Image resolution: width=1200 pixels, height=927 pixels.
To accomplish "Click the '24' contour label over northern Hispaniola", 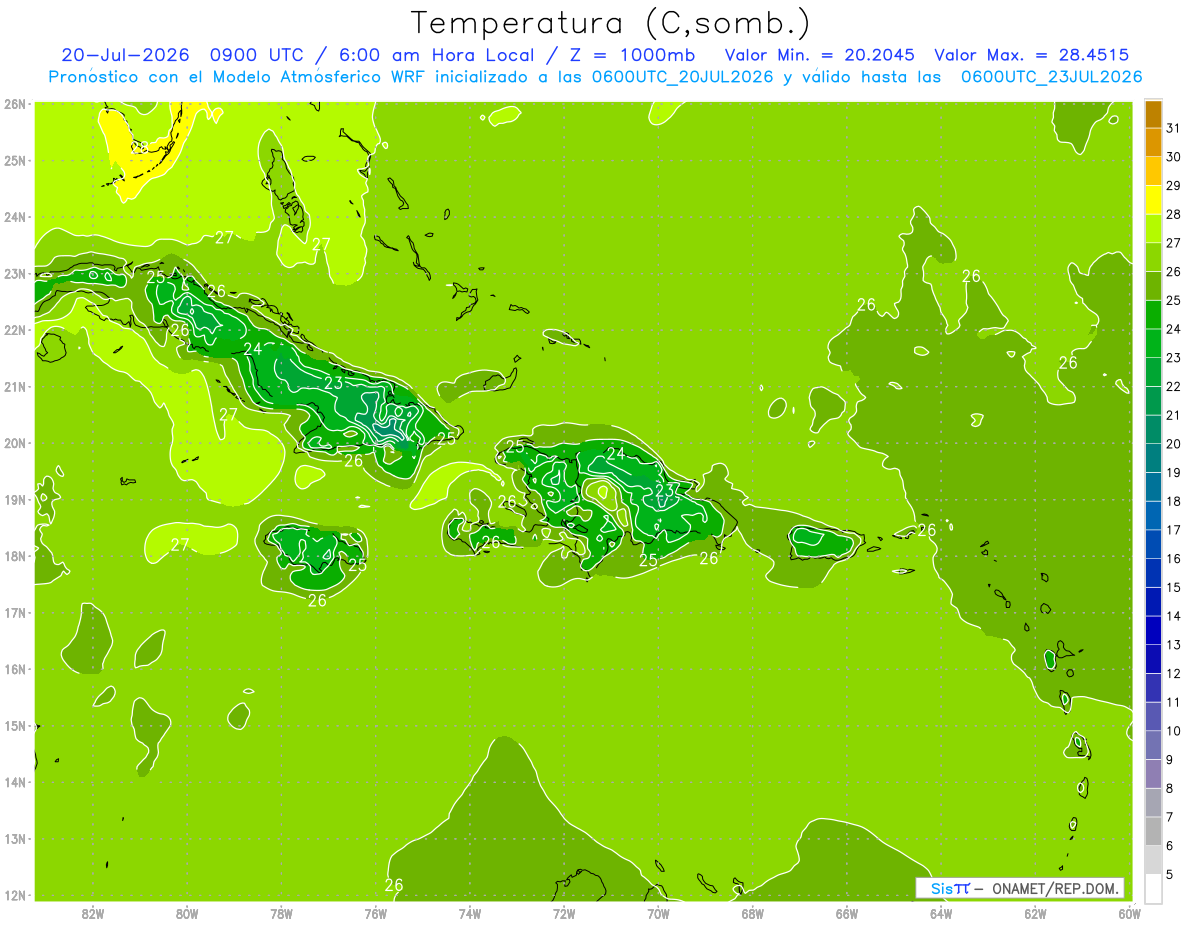I will tap(616, 454).
